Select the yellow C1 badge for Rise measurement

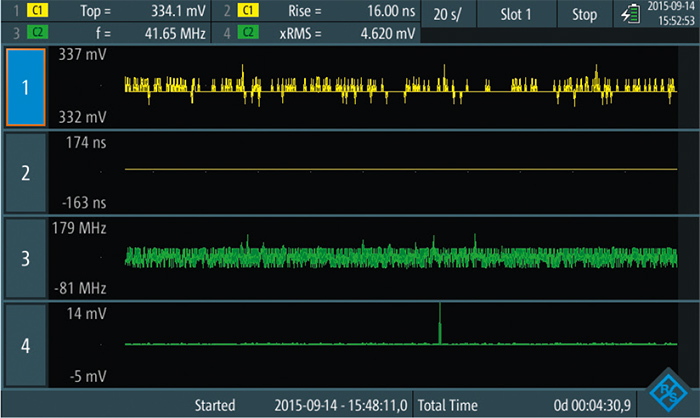click(x=247, y=12)
